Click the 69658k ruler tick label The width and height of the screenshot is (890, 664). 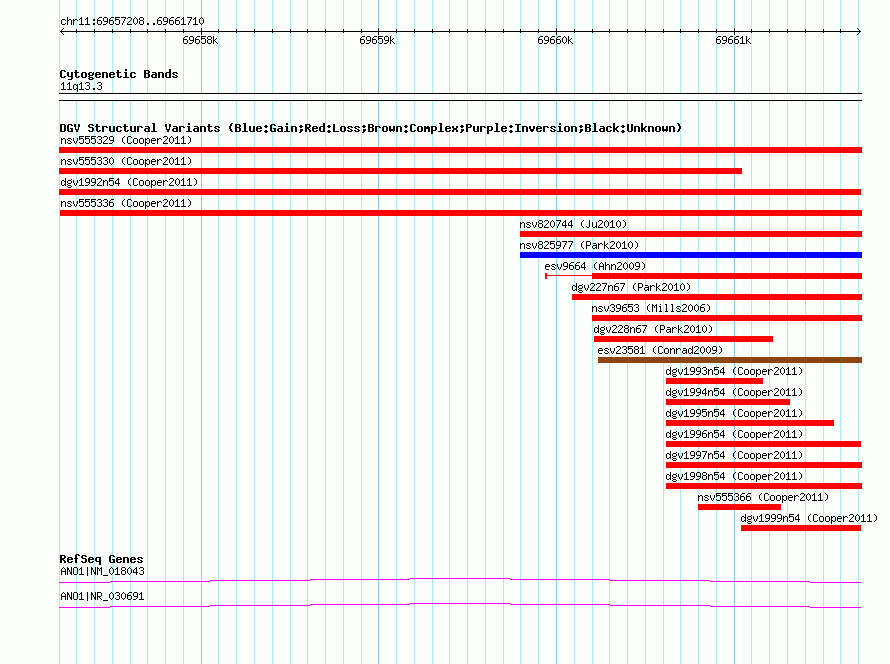pos(200,40)
